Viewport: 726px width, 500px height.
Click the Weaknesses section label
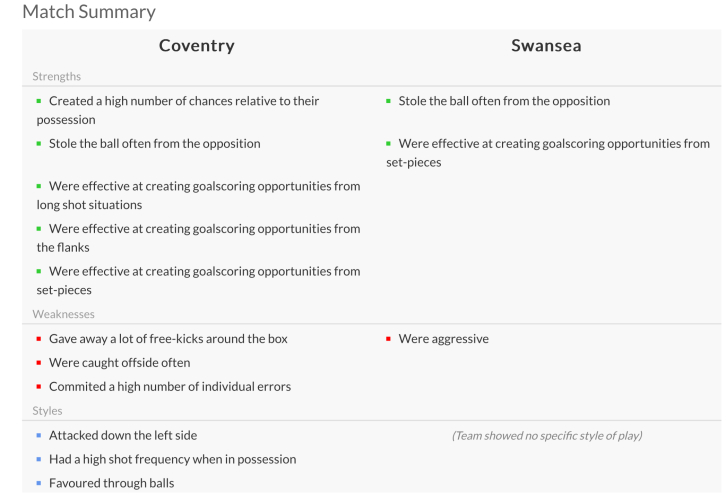pyautogui.click(x=63, y=314)
